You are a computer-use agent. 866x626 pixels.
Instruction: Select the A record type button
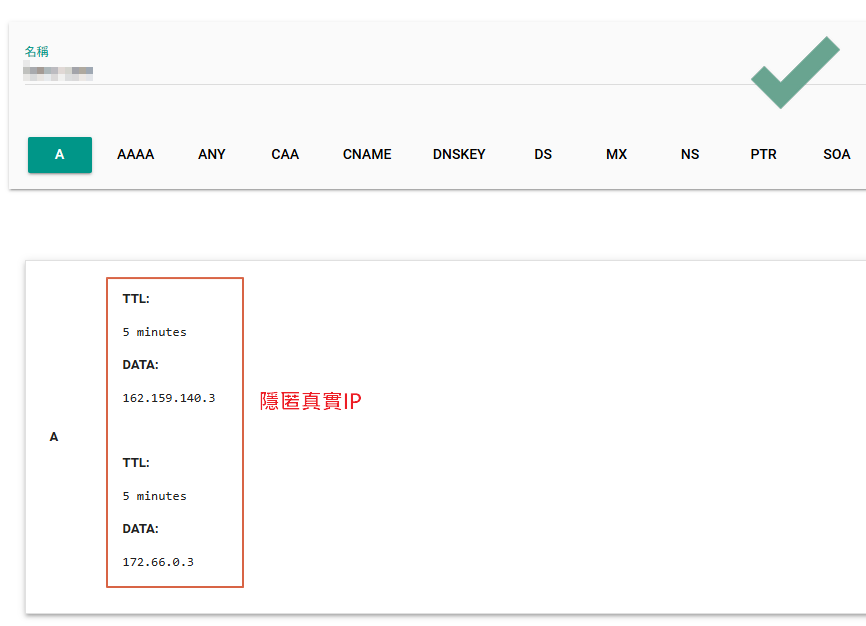(60, 155)
